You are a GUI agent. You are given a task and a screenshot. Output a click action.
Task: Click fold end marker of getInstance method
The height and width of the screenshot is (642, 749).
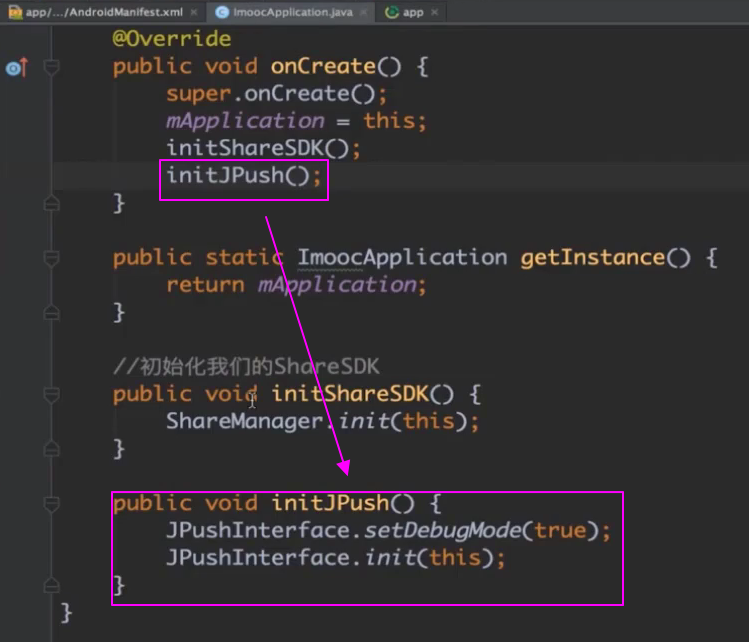[x=52, y=312]
